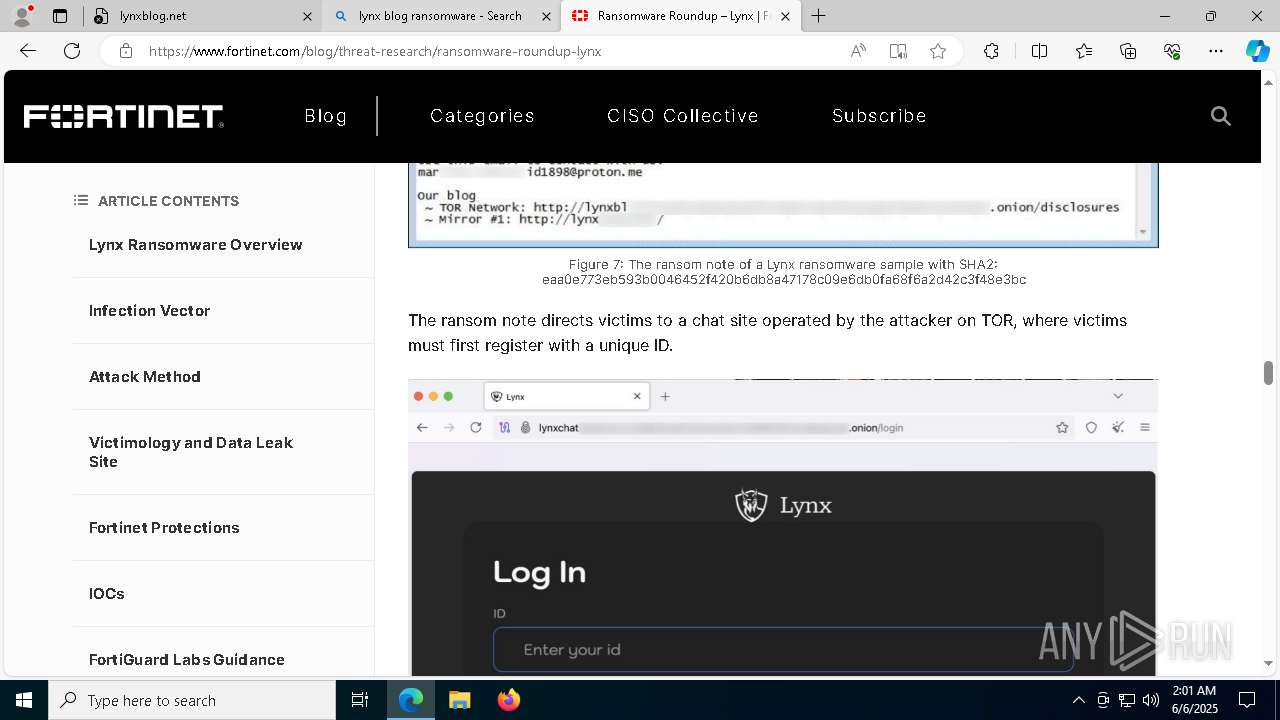View site information lock icon

(126, 51)
